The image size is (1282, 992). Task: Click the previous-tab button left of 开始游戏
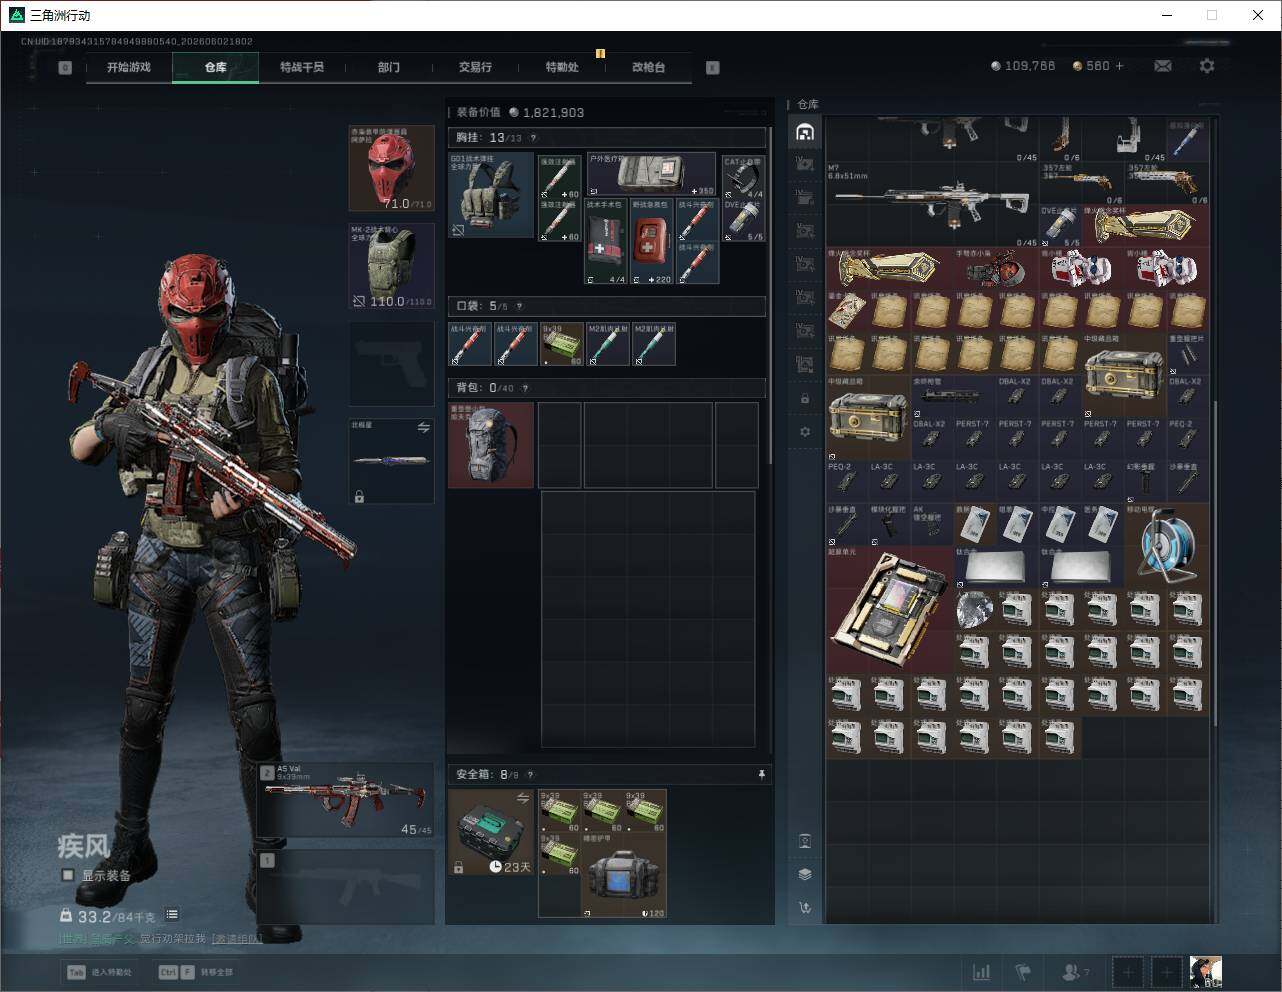65,68
